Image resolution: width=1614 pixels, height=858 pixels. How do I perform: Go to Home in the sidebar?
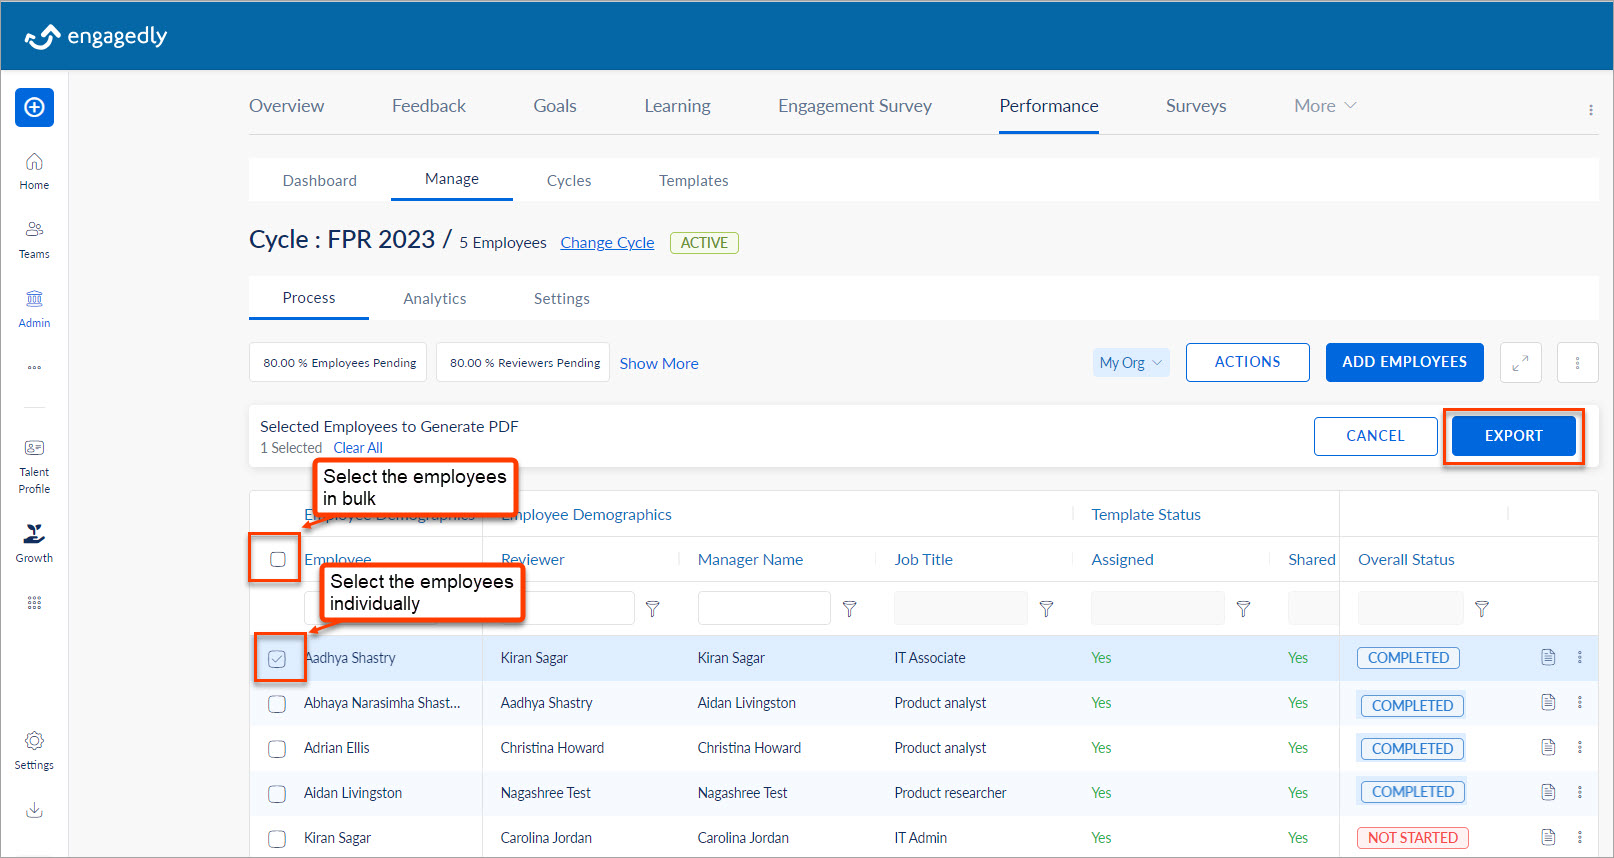click(34, 171)
